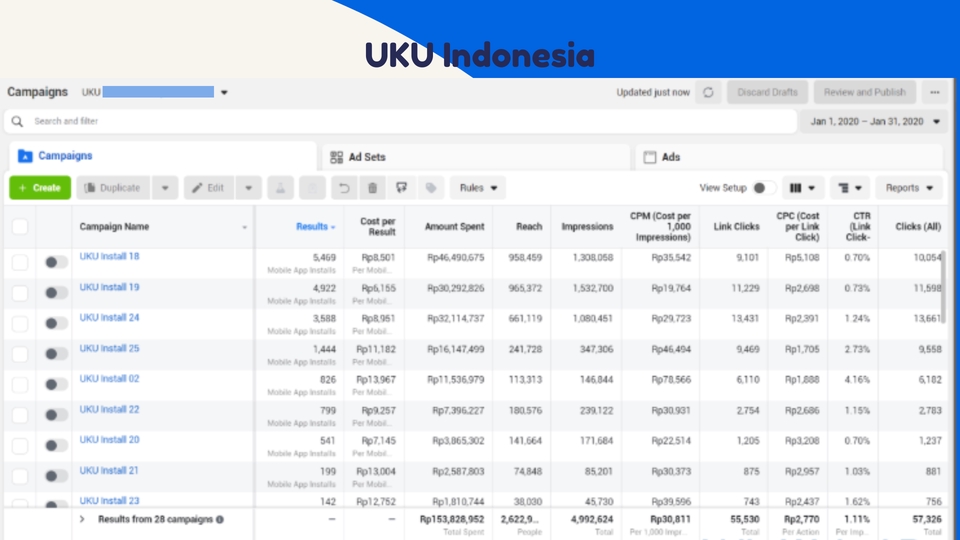Toggle UKU Install 18 campaign on/off
The width and height of the screenshot is (960, 540).
click(x=56, y=262)
